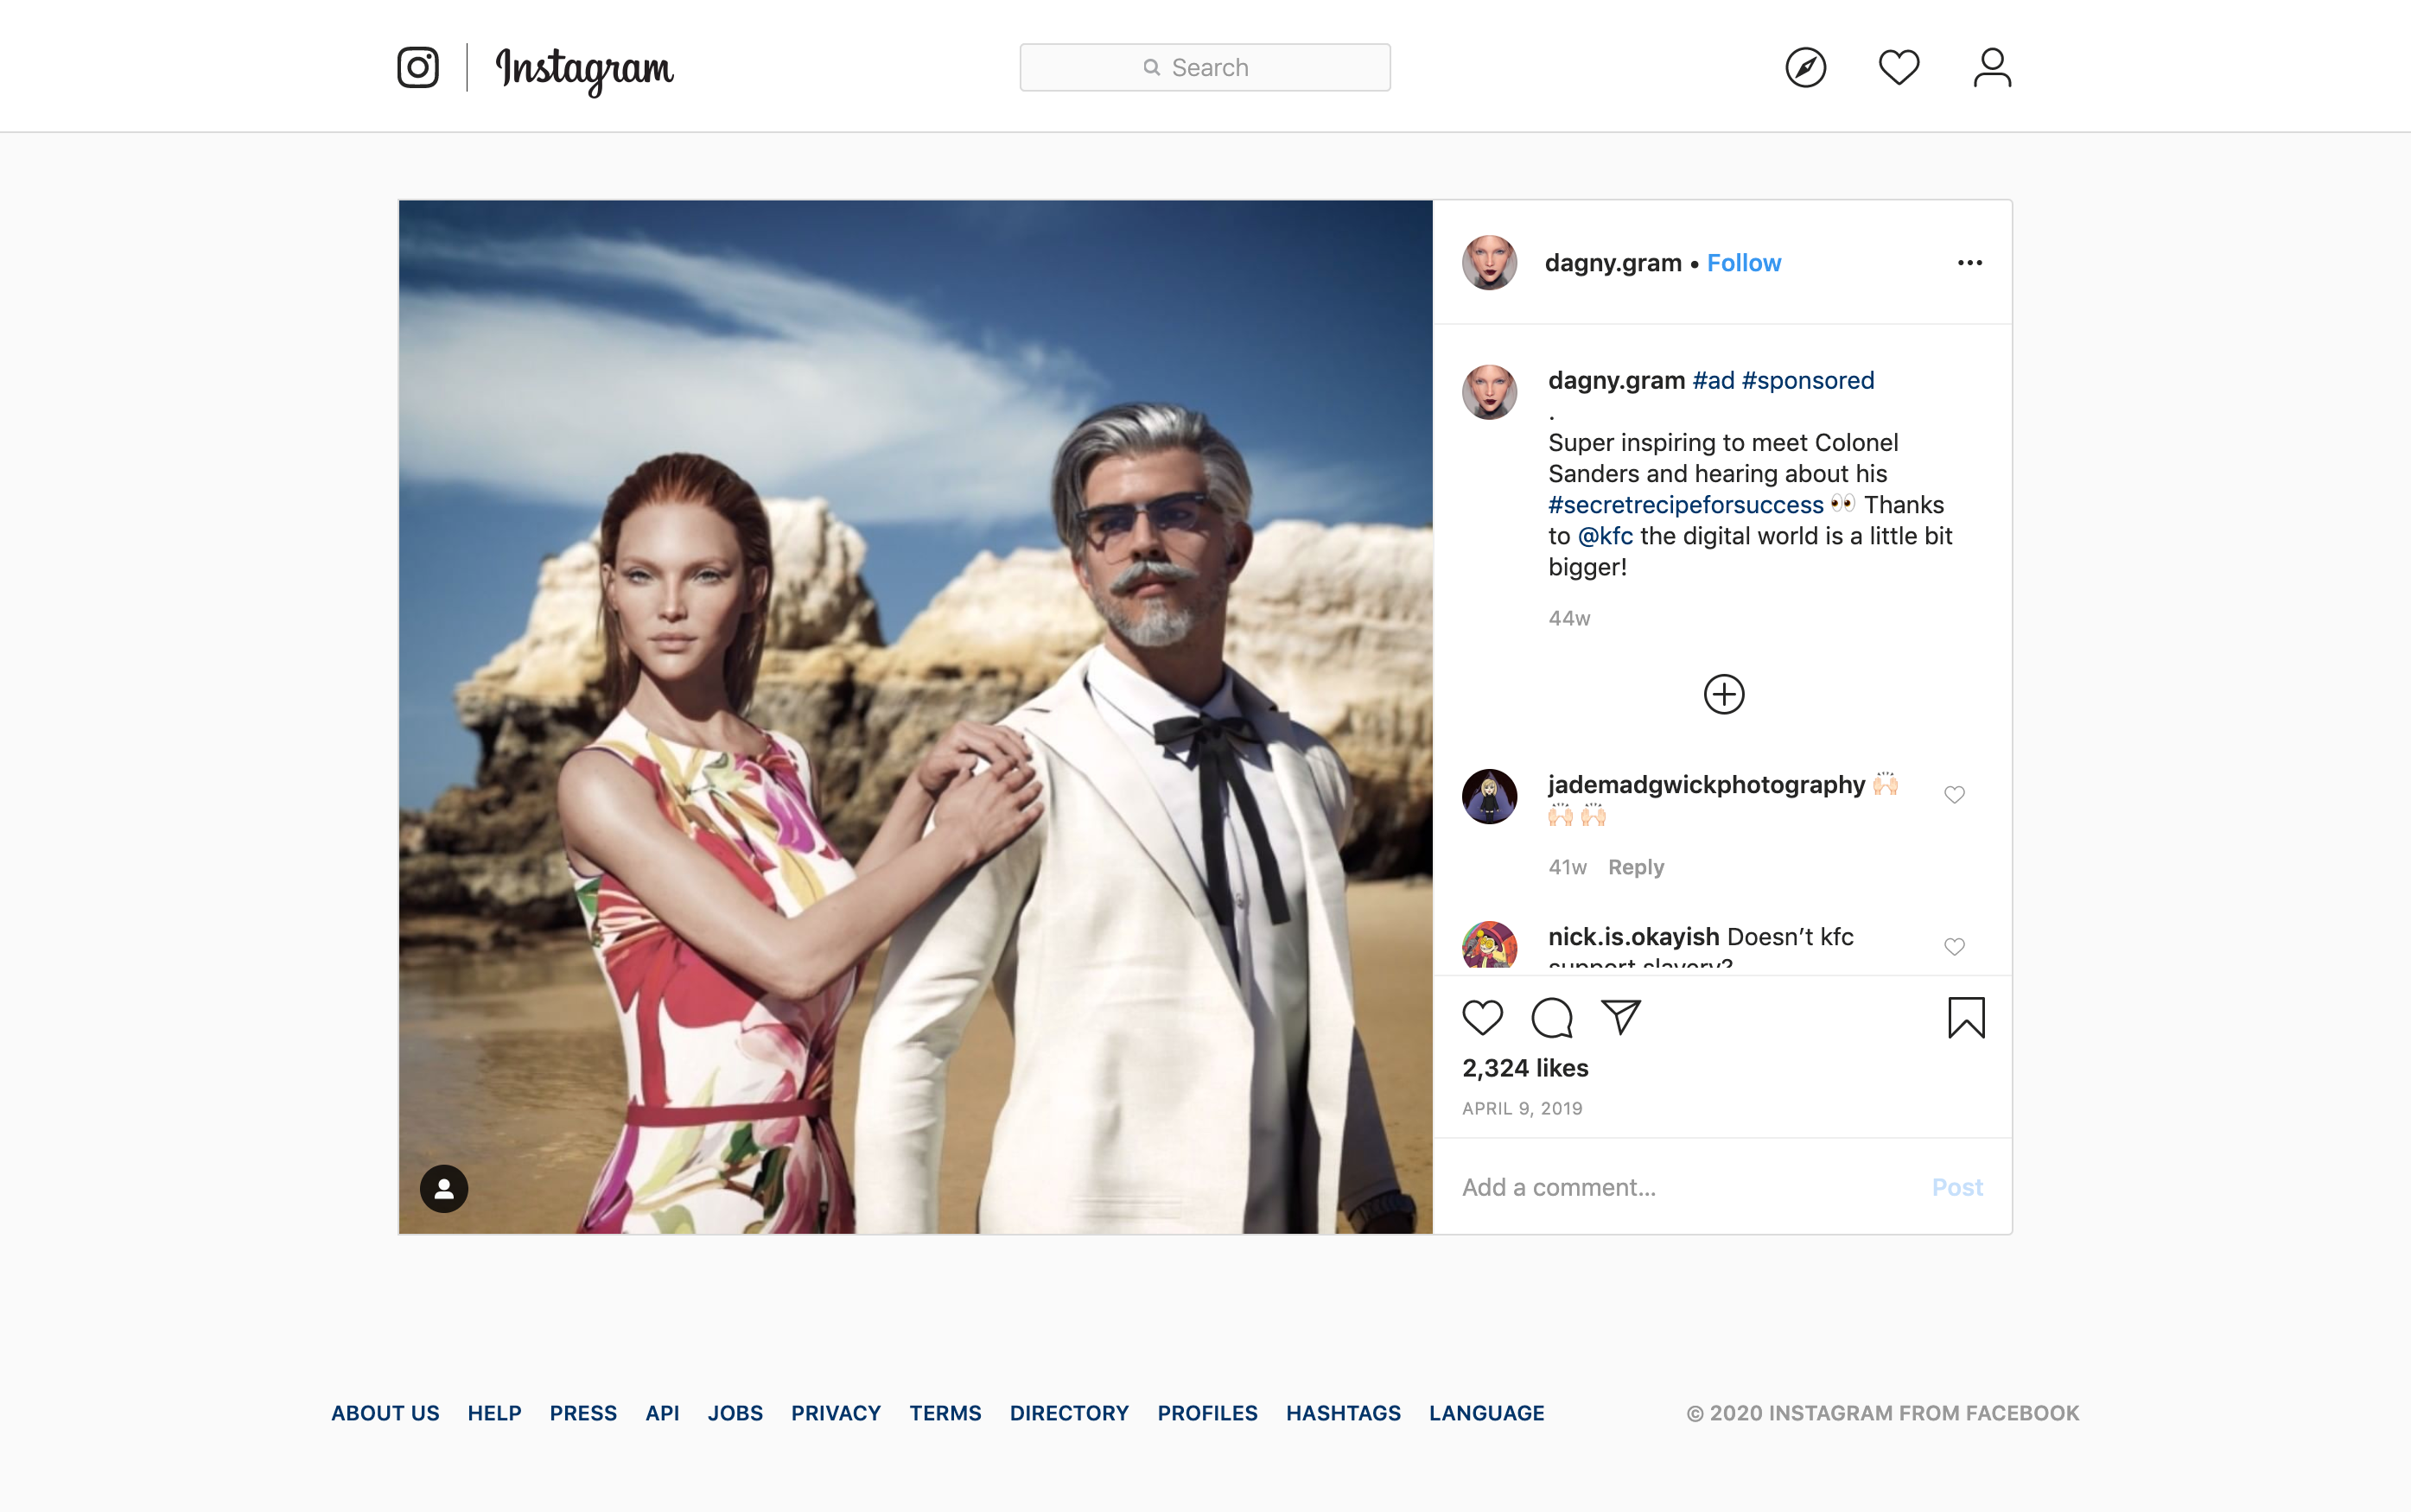Open nick.is.okayish's profile link
Image resolution: width=2411 pixels, height=1512 pixels.
(1634, 937)
